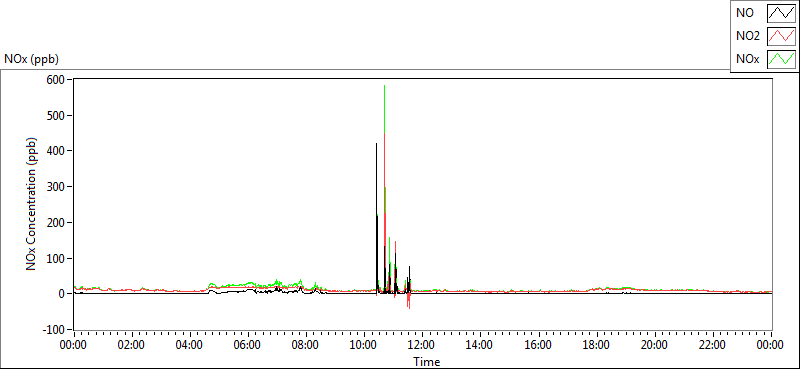
Task: Click the NO black plot sample icon
Action: 782,13
